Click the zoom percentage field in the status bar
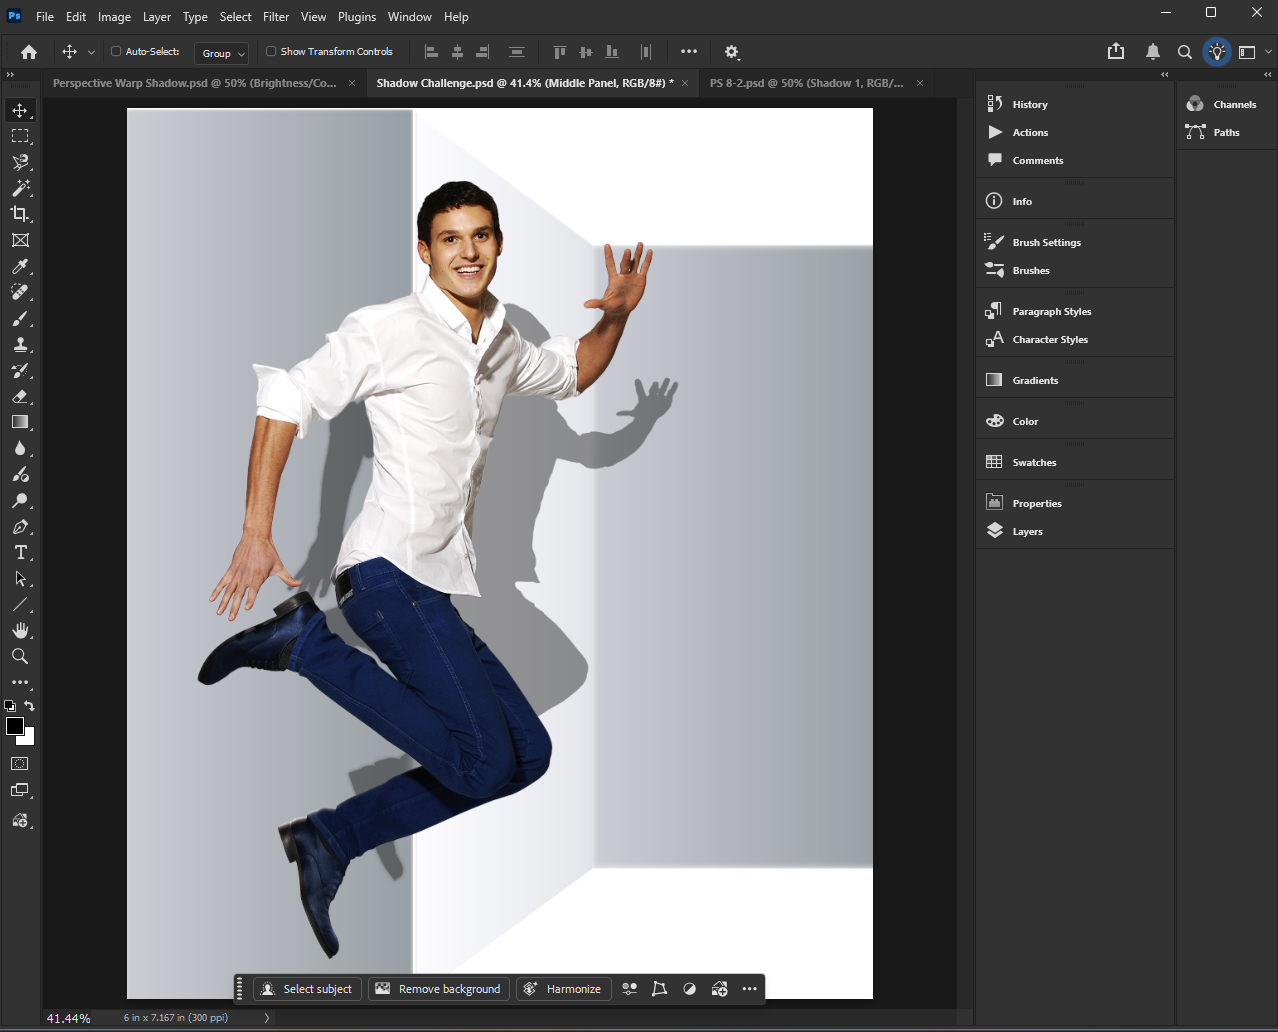 68,1017
